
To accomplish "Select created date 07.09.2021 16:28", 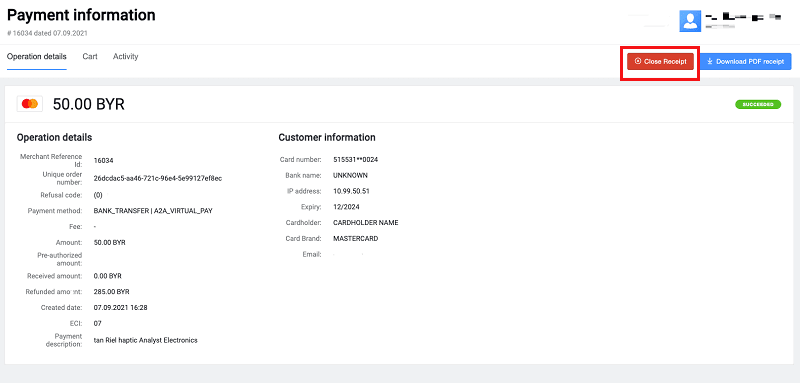I will click(x=121, y=308).
